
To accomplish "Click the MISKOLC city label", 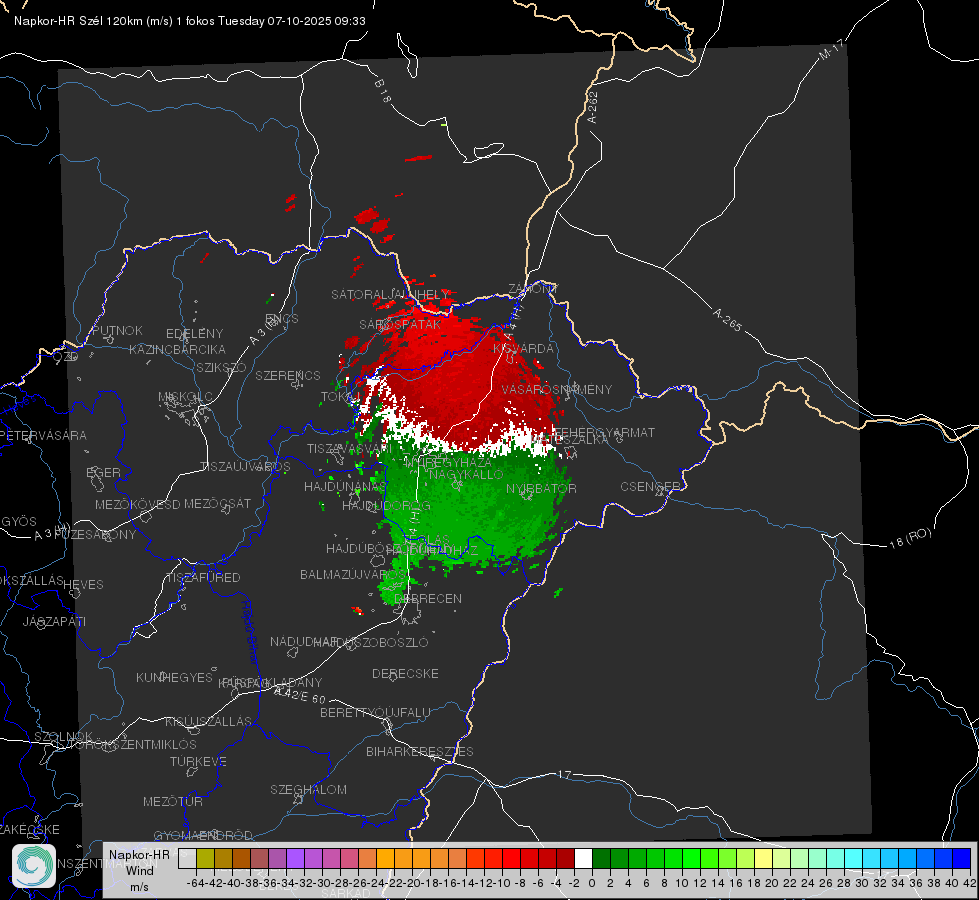I will coord(185,397).
